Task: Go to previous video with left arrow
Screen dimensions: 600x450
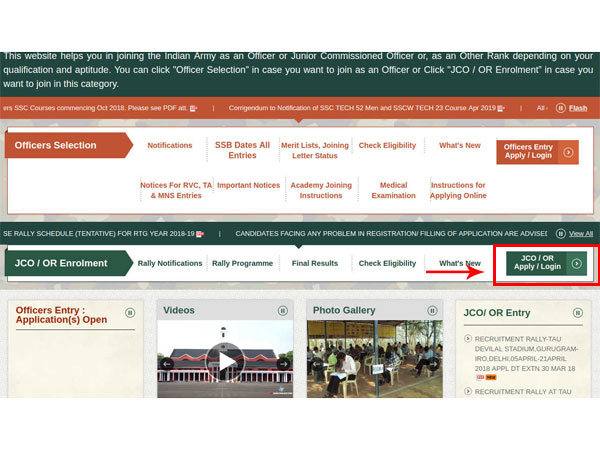Action: click(166, 364)
